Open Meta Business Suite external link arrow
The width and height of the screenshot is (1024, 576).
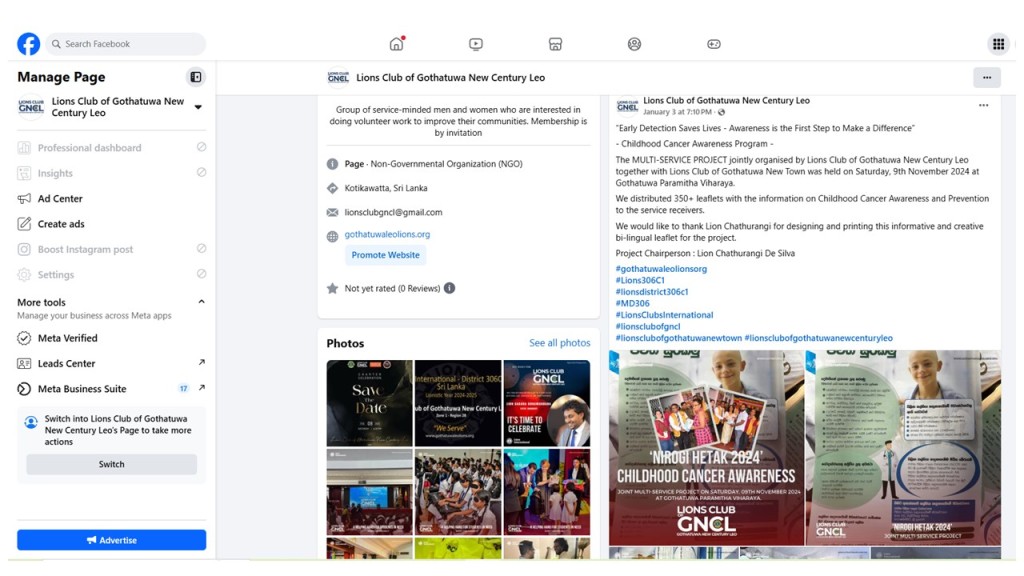click(202, 388)
